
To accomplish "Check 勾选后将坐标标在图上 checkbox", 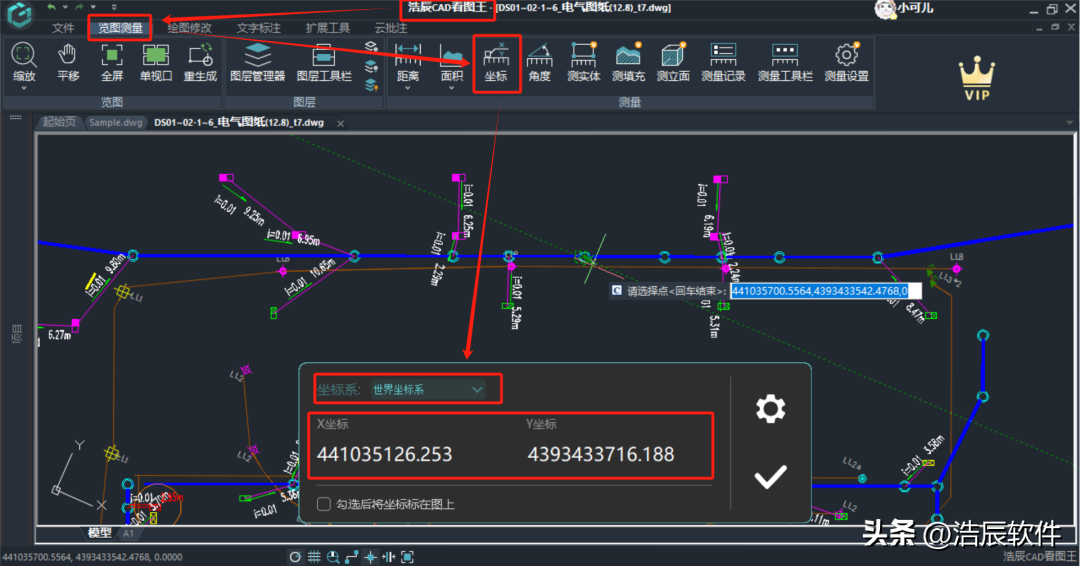I will point(323,504).
